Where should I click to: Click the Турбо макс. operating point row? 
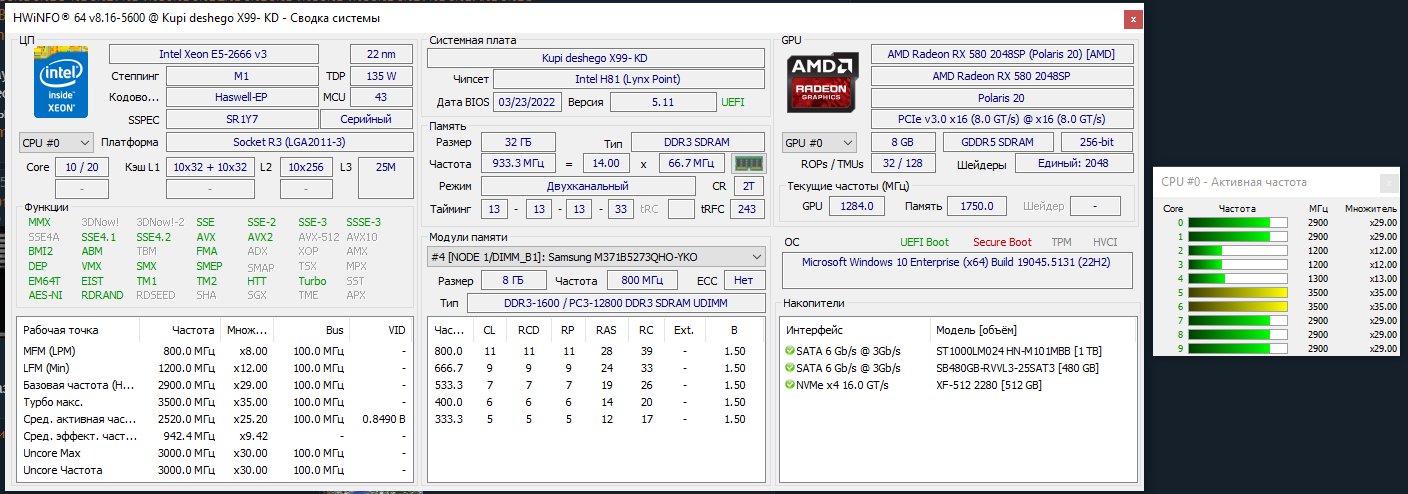click(215, 402)
